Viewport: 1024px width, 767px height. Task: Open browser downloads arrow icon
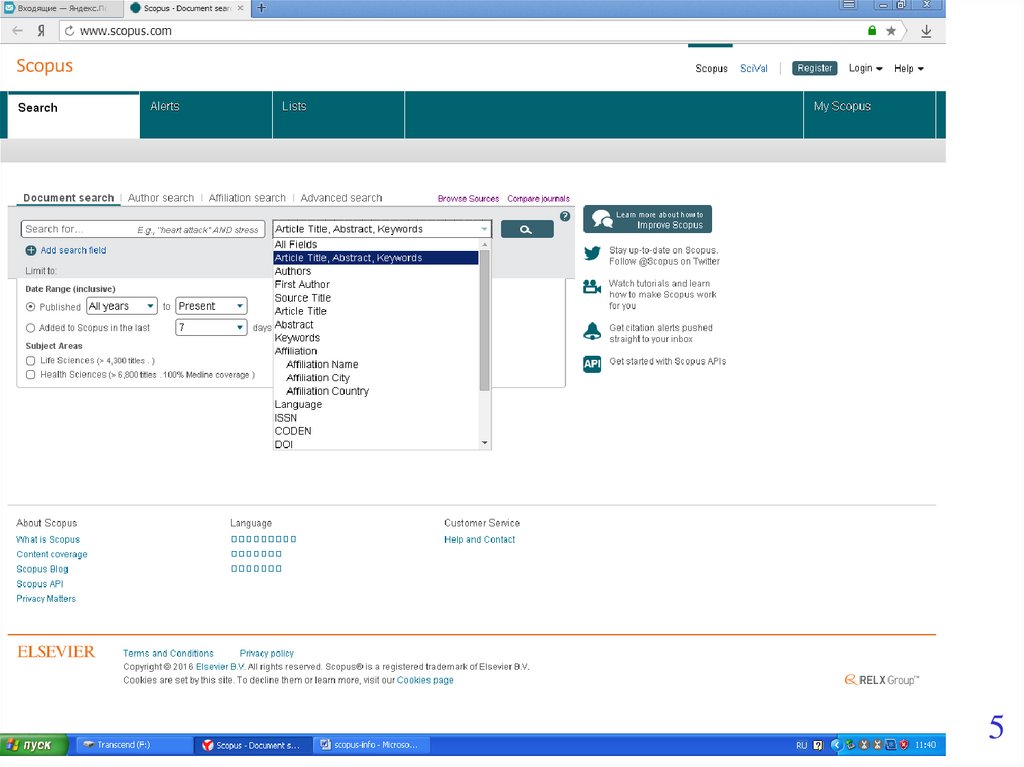pos(926,31)
